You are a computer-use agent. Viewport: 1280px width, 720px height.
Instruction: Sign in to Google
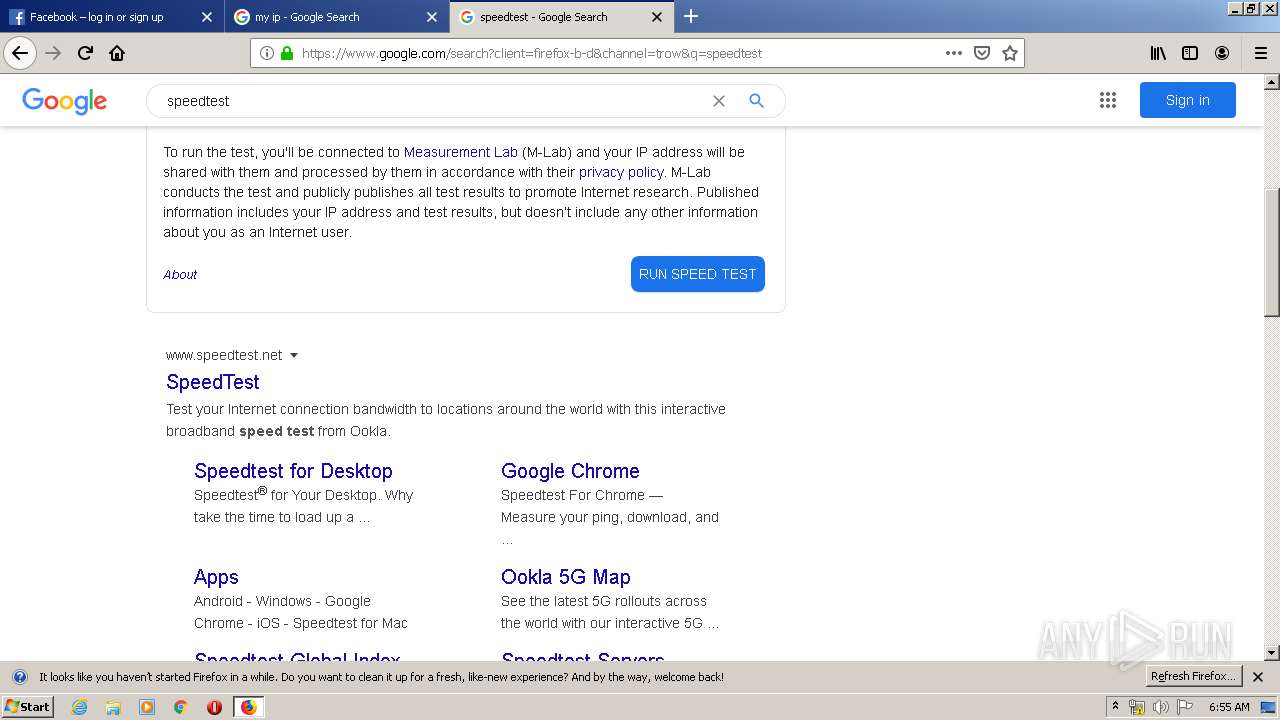[x=1187, y=100]
